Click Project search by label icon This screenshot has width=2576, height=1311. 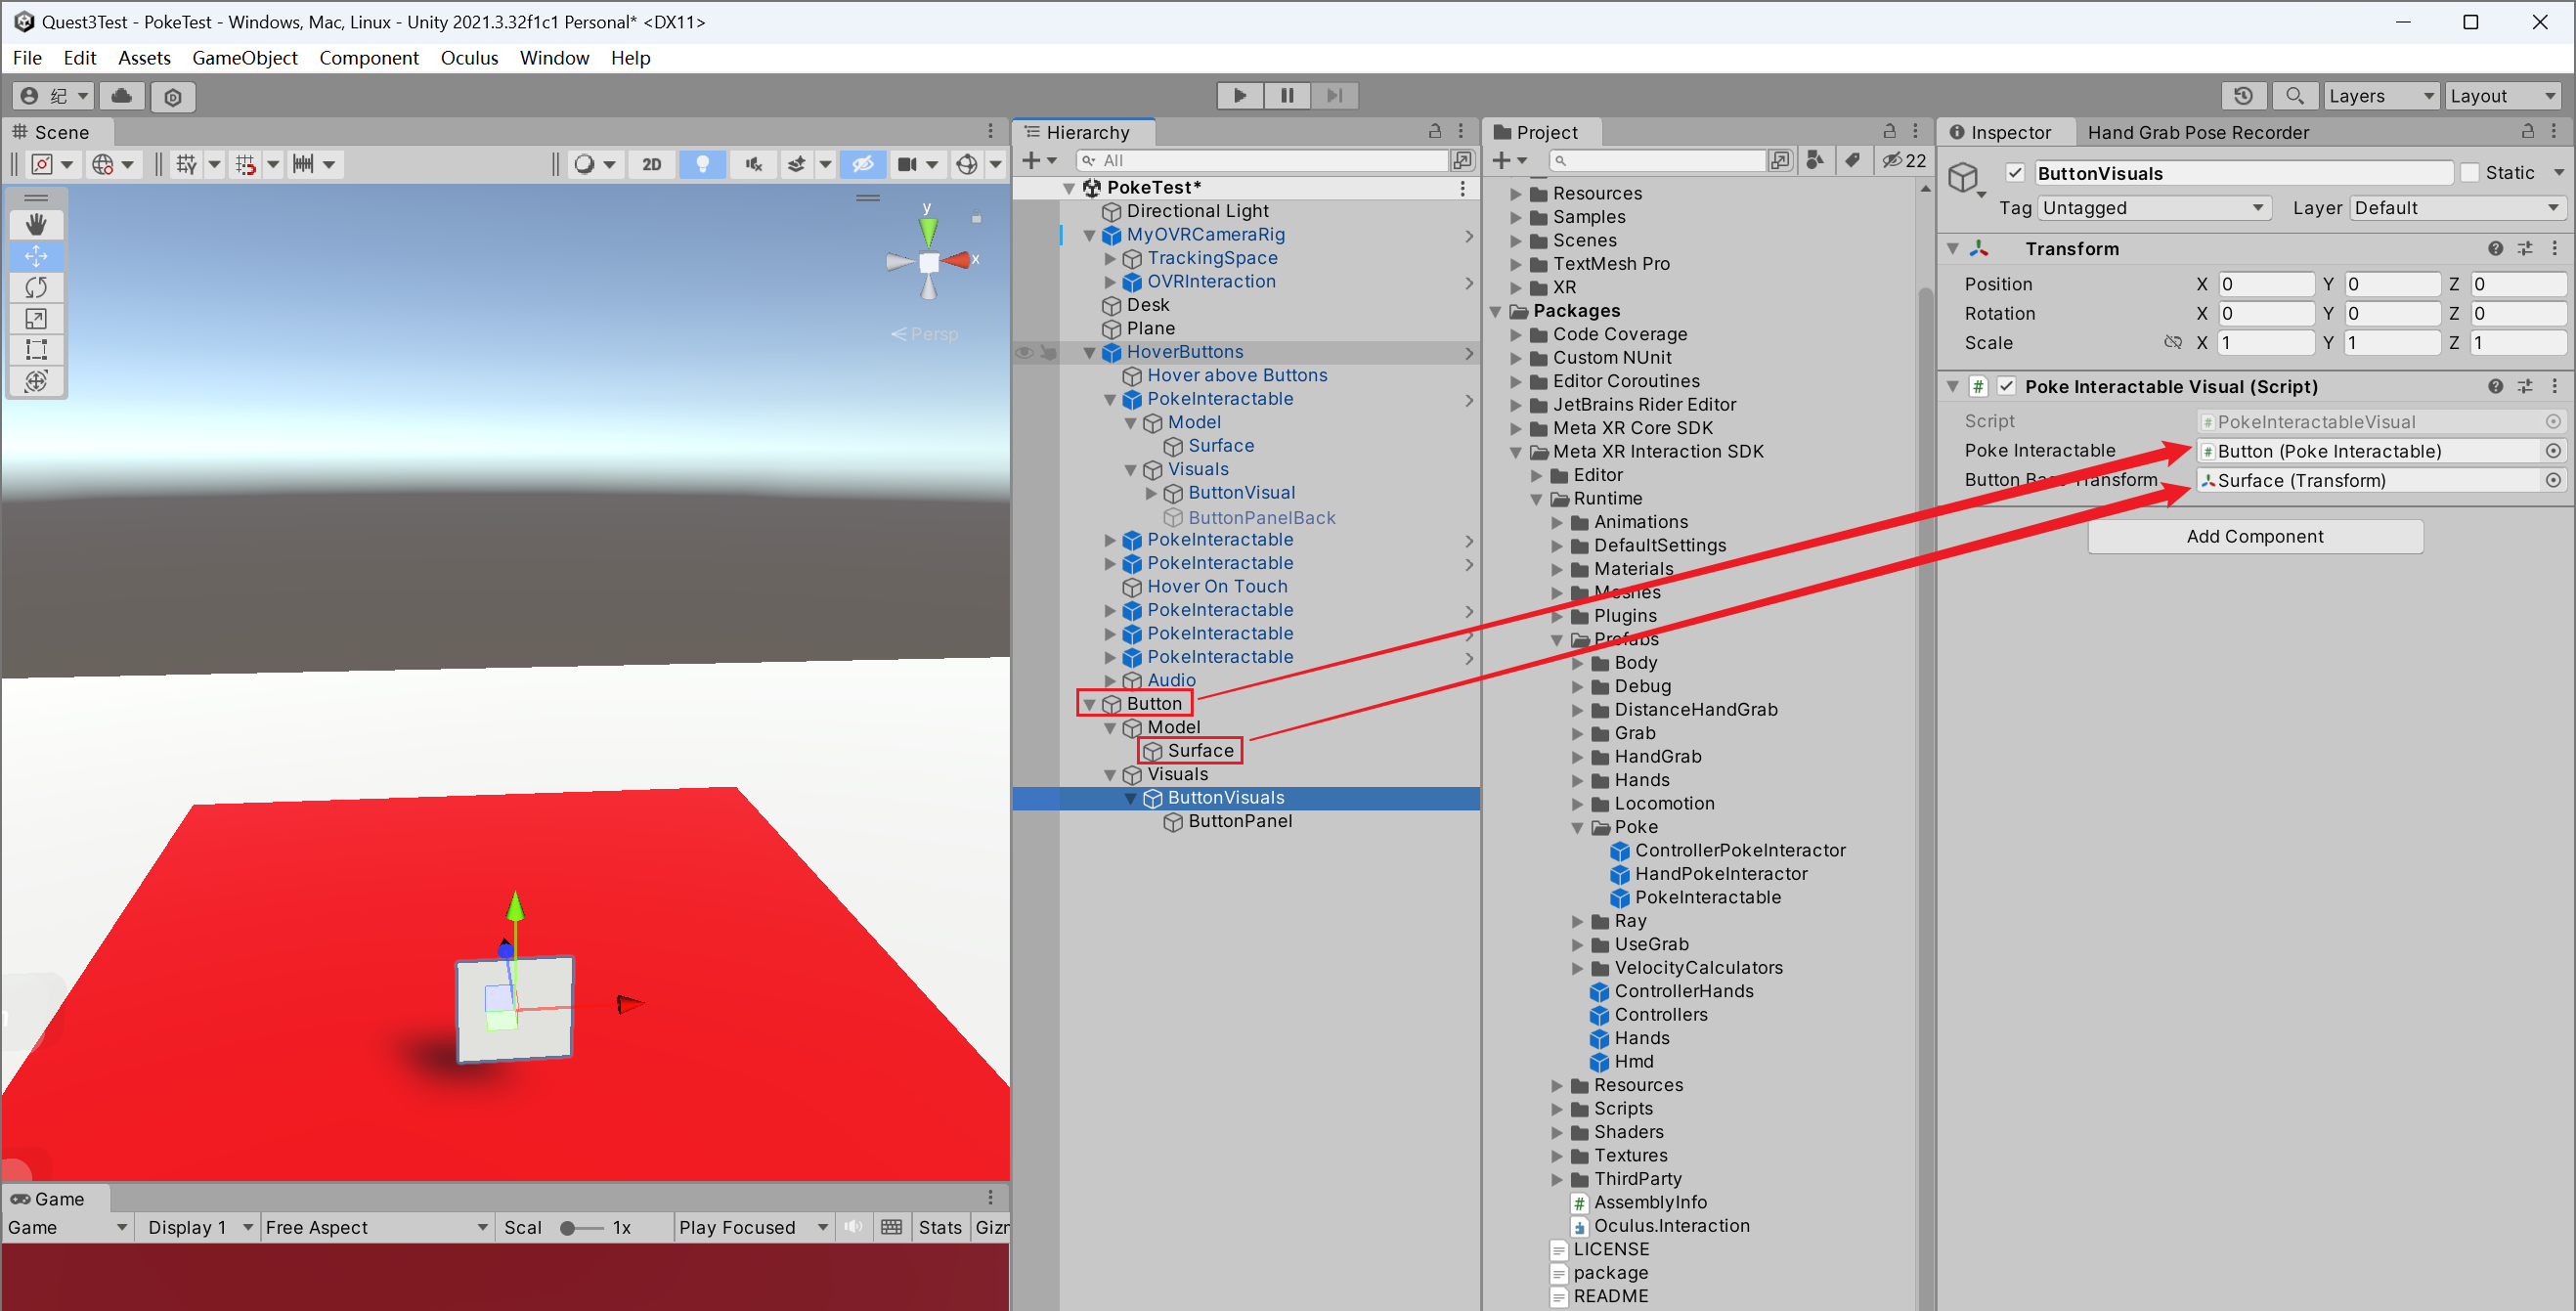1852,160
